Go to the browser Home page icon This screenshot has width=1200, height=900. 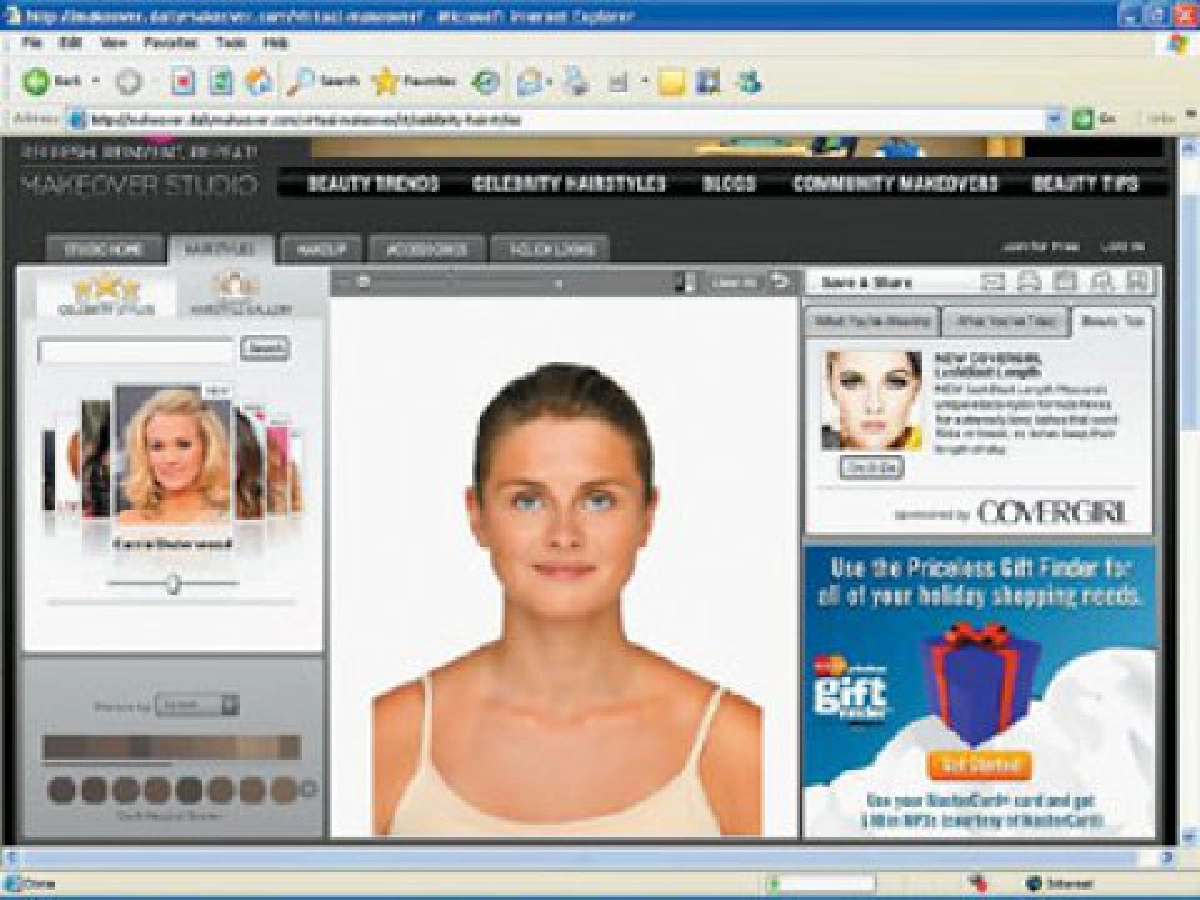click(x=257, y=82)
